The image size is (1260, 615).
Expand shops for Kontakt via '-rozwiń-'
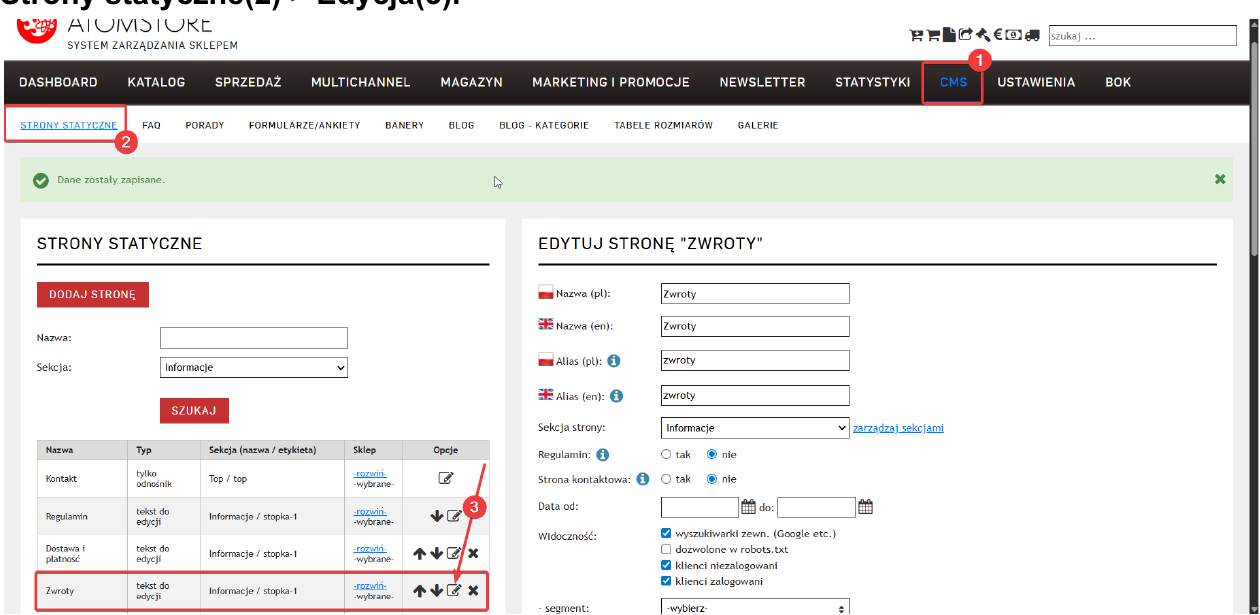(370, 473)
